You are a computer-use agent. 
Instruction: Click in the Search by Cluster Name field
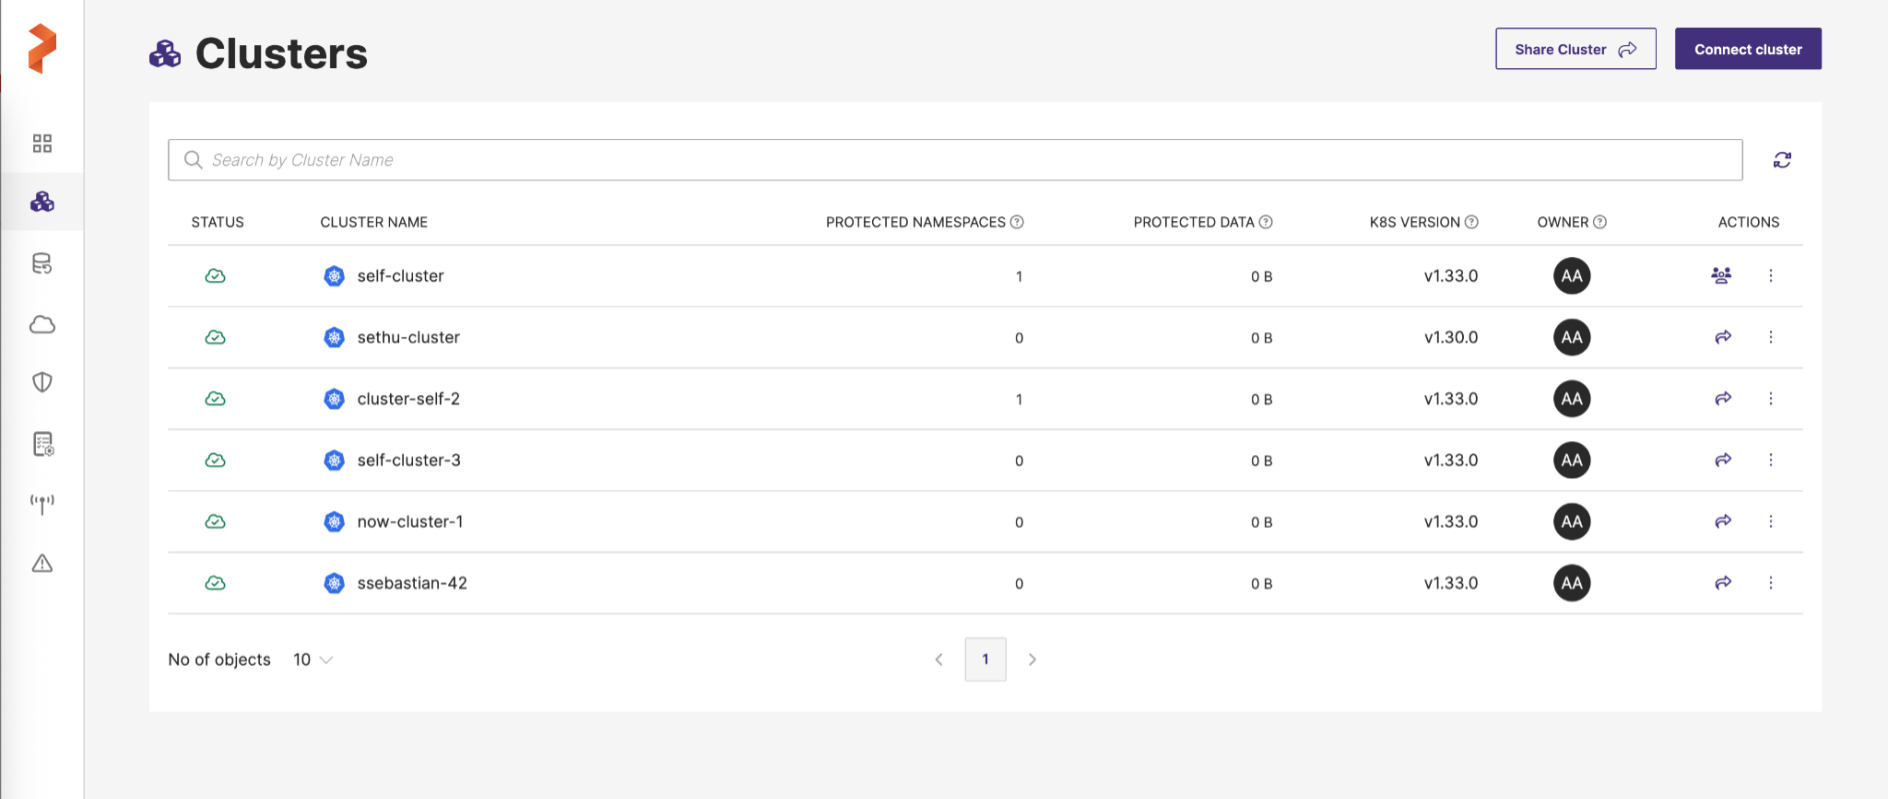point(955,160)
